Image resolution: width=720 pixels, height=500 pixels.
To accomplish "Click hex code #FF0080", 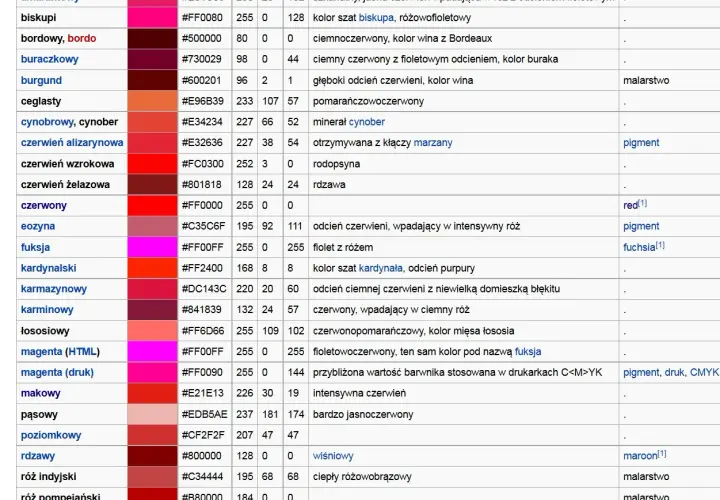I will [x=202, y=18].
